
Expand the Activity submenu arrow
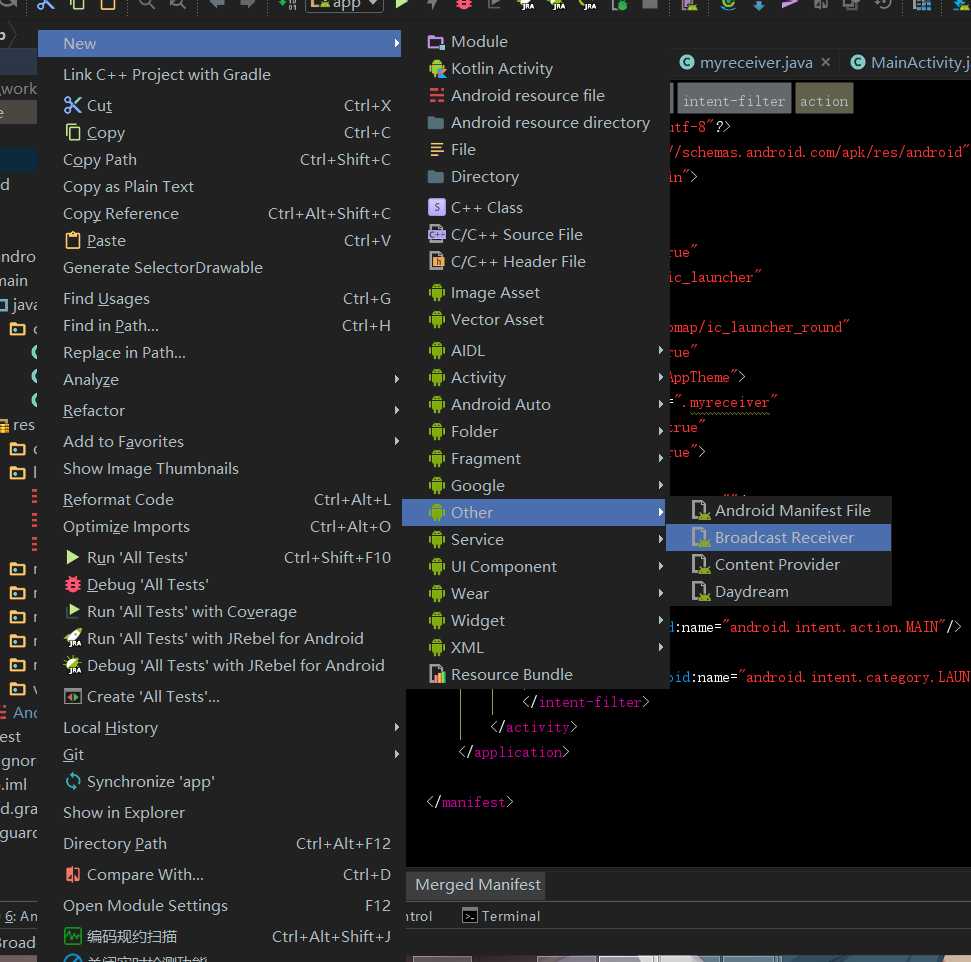click(661, 377)
